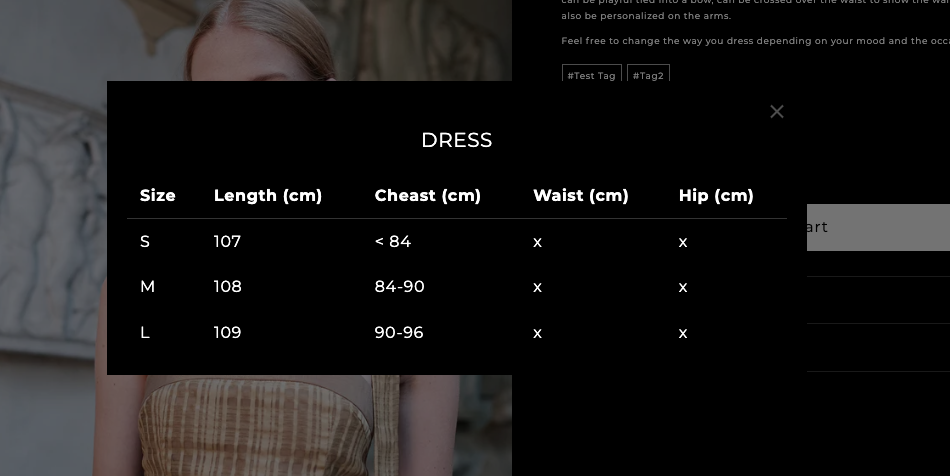Click the DRESS size chart title
This screenshot has width=950, height=476.
pyautogui.click(x=456, y=140)
